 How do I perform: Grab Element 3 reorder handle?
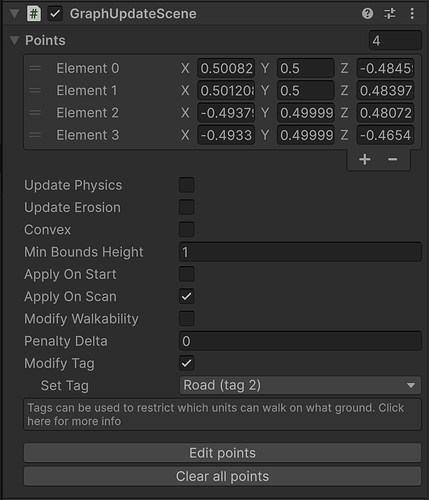click(x=35, y=135)
